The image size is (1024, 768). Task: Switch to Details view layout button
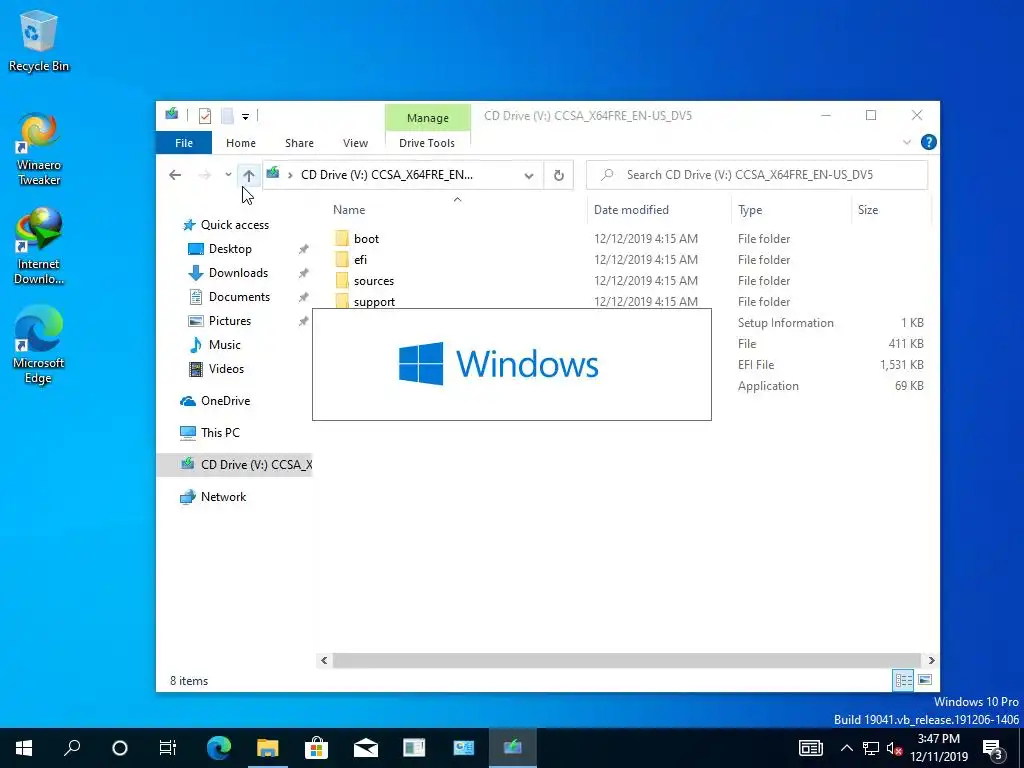pos(904,680)
